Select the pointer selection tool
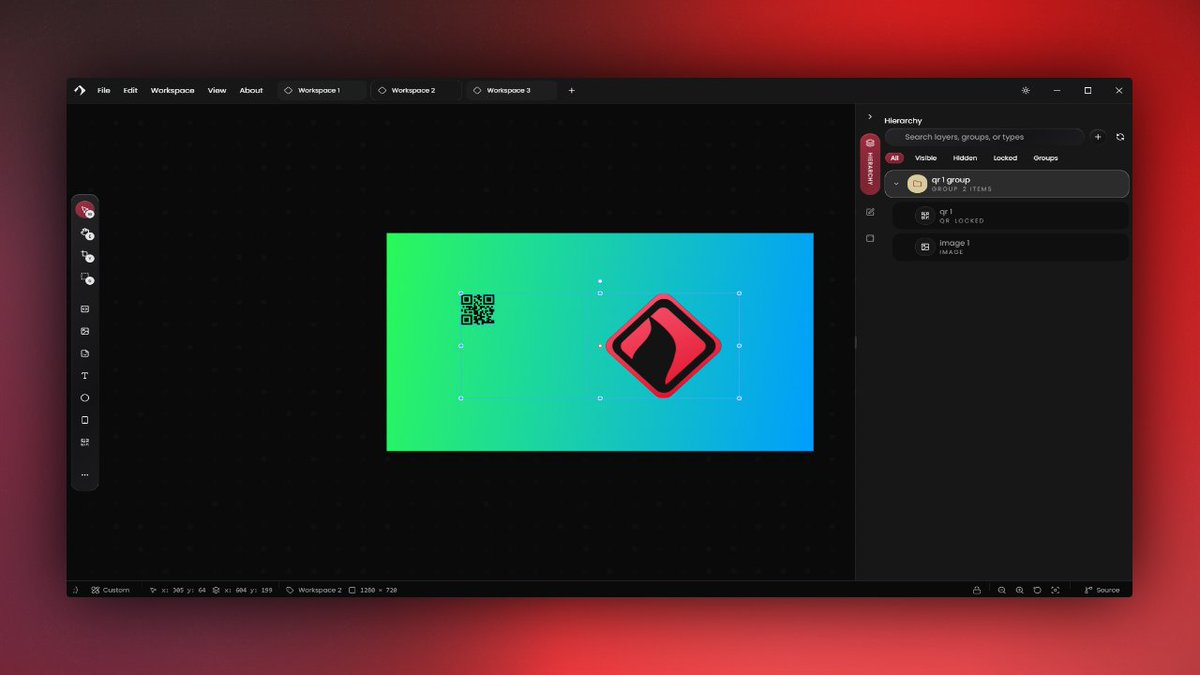This screenshot has width=1200, height=675. click(x=85, y=210)
